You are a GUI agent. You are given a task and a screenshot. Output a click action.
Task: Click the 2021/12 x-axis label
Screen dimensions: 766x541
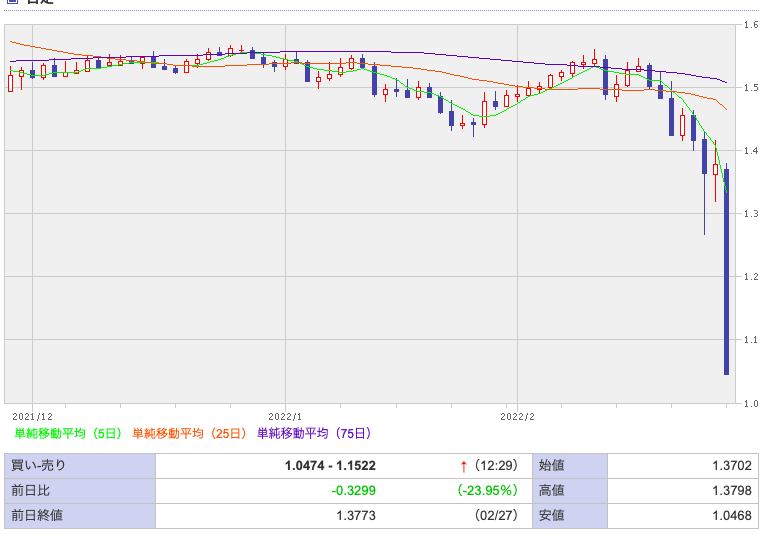pyautogui.click(x=32, y=417)
